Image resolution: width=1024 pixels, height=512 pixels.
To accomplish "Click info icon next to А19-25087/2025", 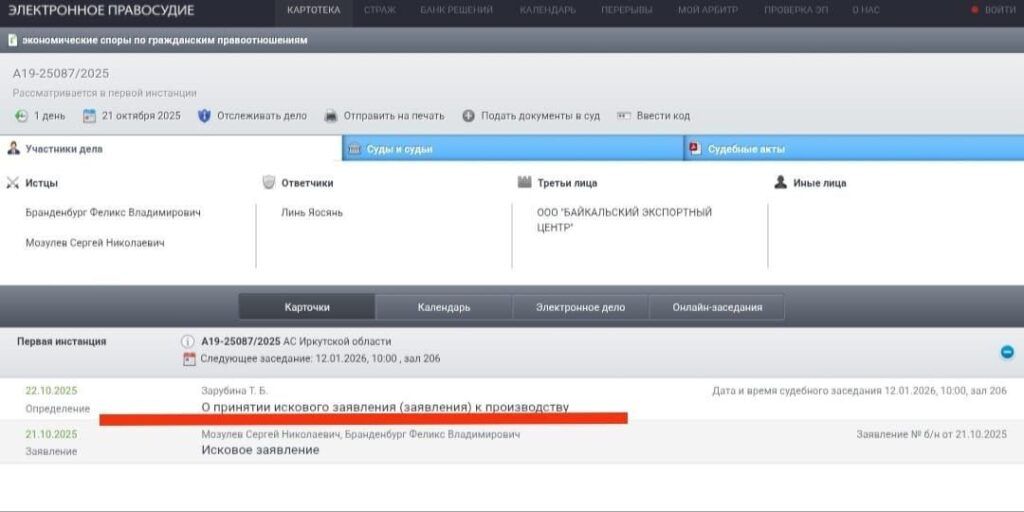I will [187, 342].
